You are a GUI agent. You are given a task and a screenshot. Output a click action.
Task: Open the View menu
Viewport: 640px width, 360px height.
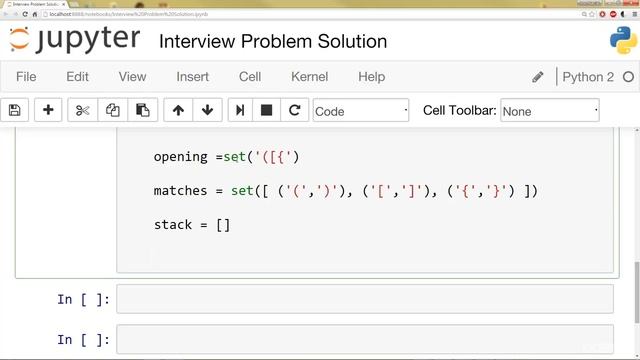pos(132,77)
